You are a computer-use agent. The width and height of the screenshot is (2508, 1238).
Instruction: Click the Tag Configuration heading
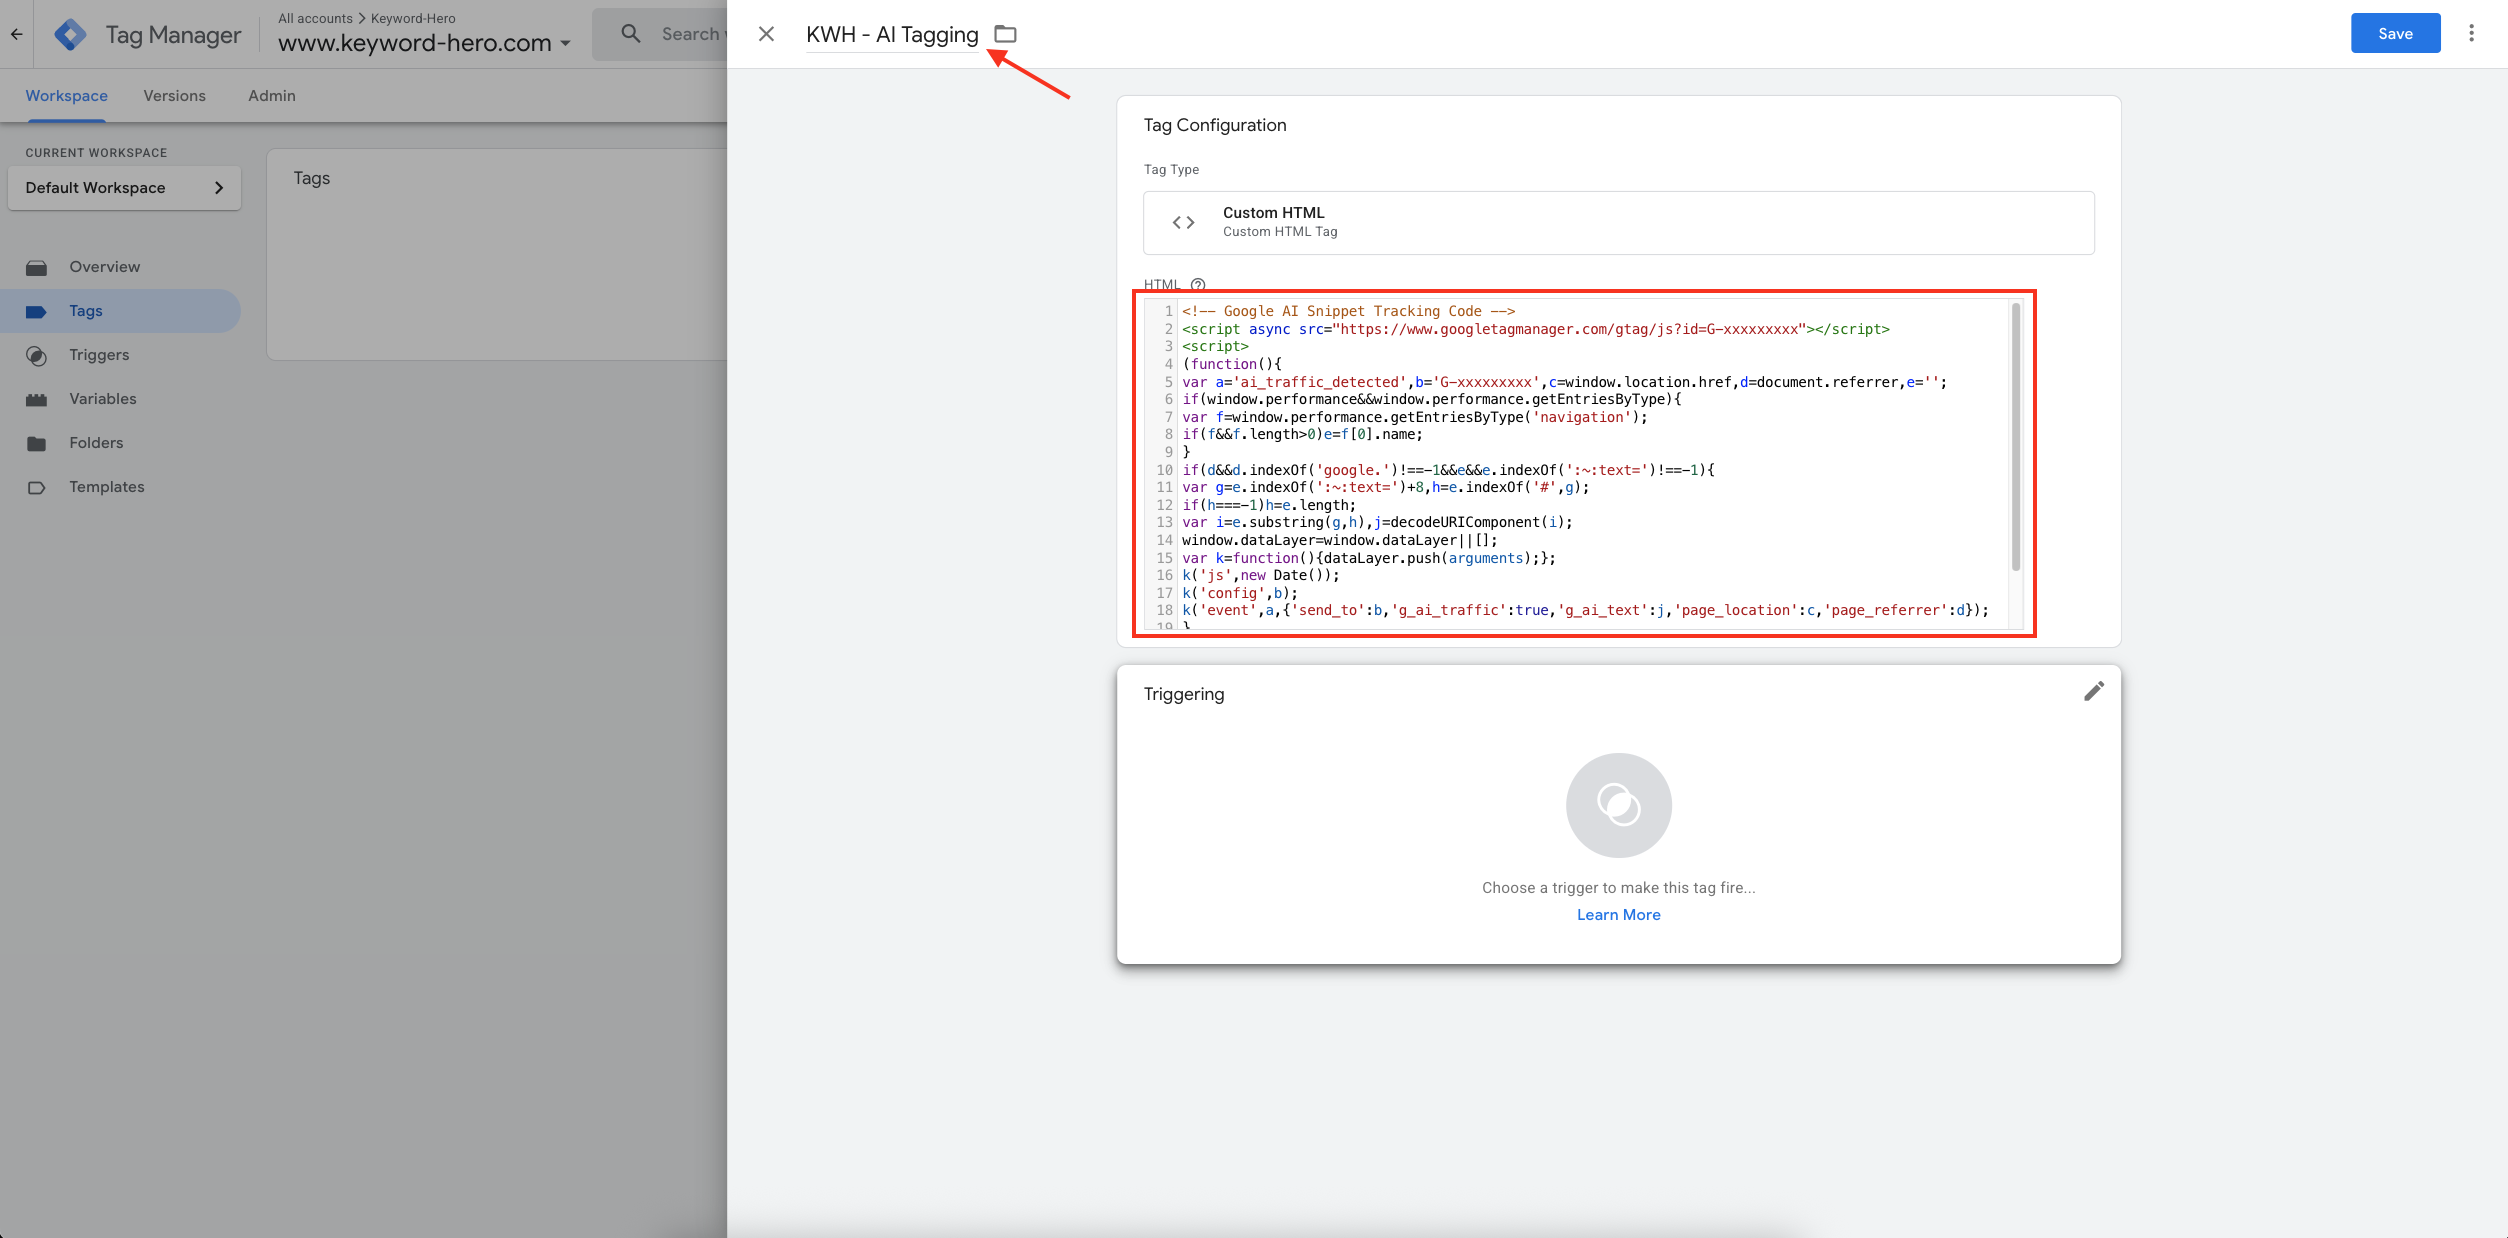[1214, 125]
